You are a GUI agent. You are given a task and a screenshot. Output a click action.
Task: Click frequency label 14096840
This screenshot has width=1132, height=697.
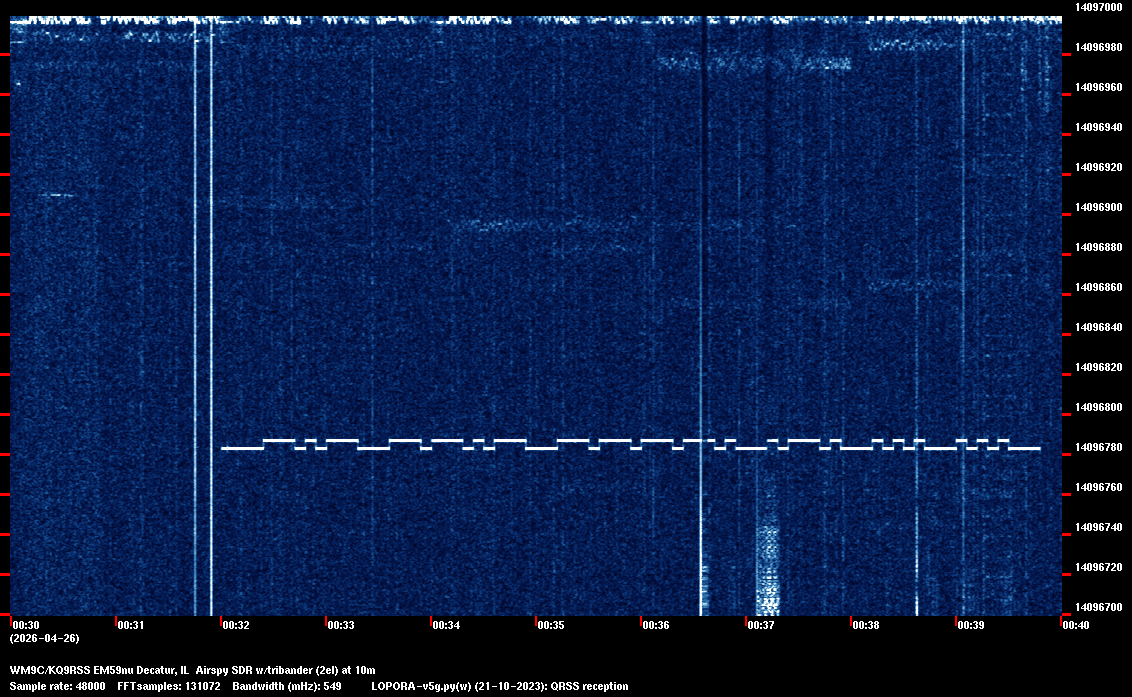pos(1099,327)
